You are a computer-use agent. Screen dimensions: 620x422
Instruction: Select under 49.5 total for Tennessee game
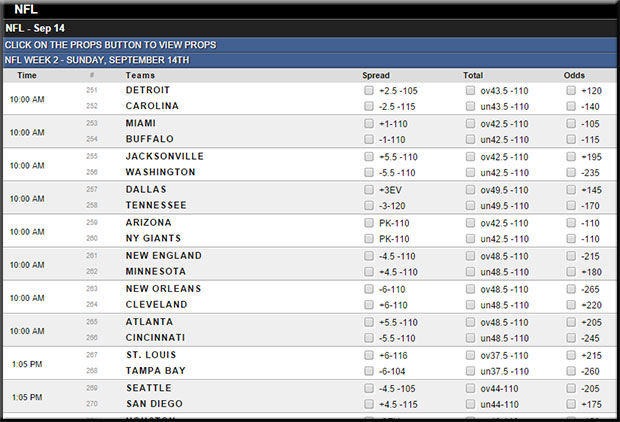click(x=470, y=206)
